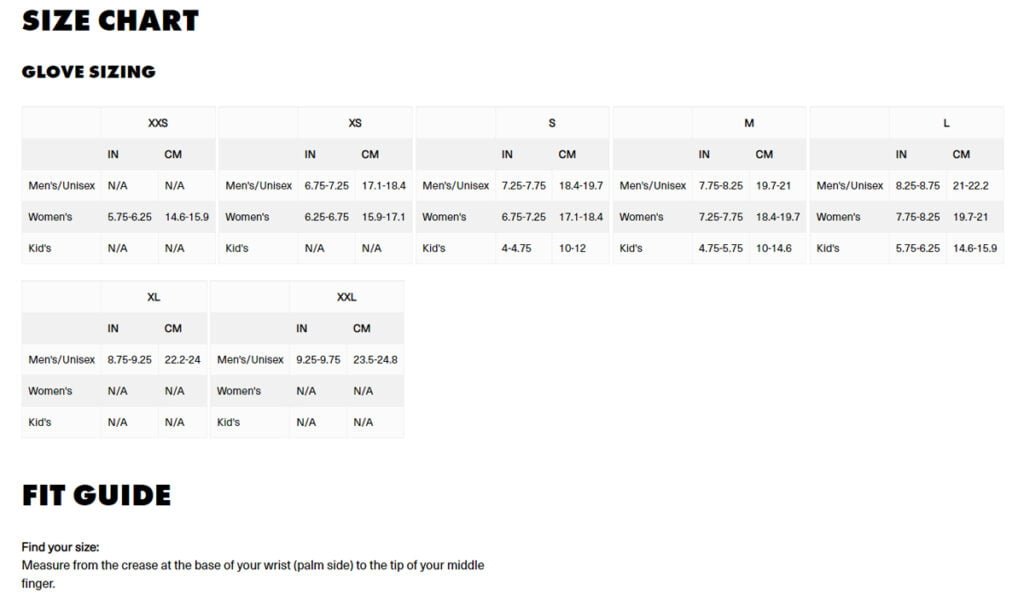Click the SIZE CHART heading

coord(110,21)
